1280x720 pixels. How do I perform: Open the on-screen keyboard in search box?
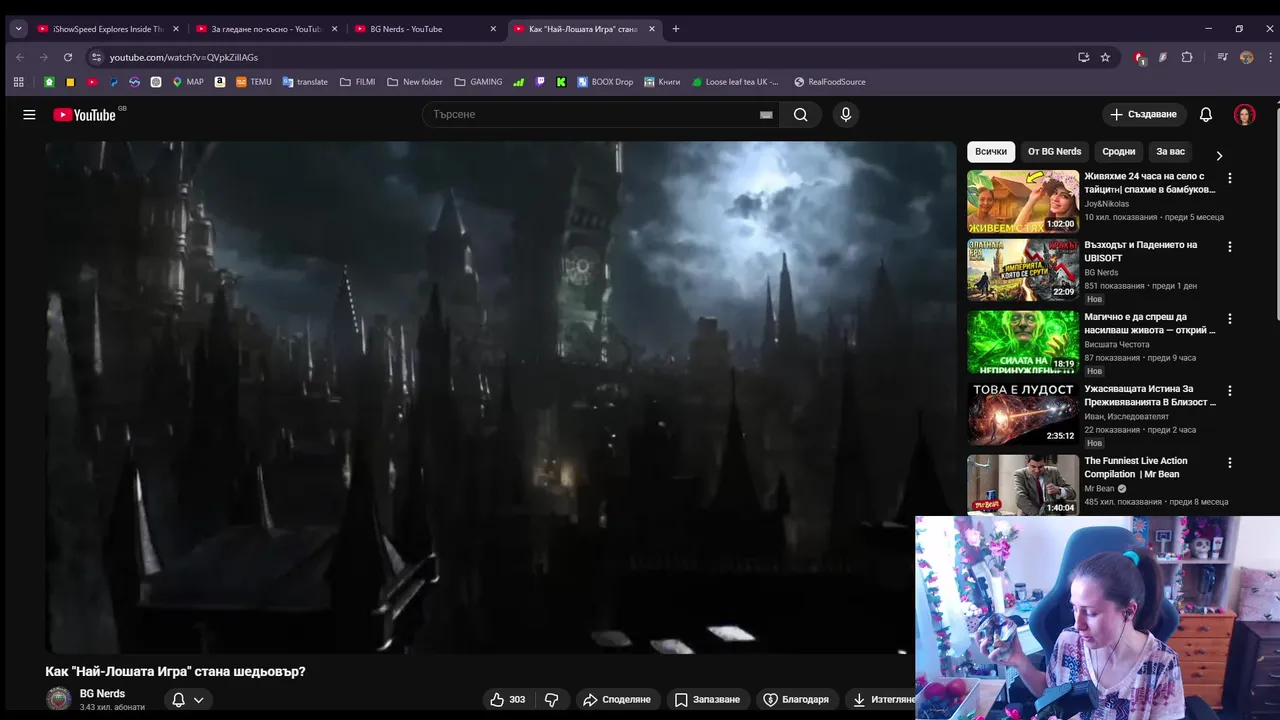pos(766,115)
